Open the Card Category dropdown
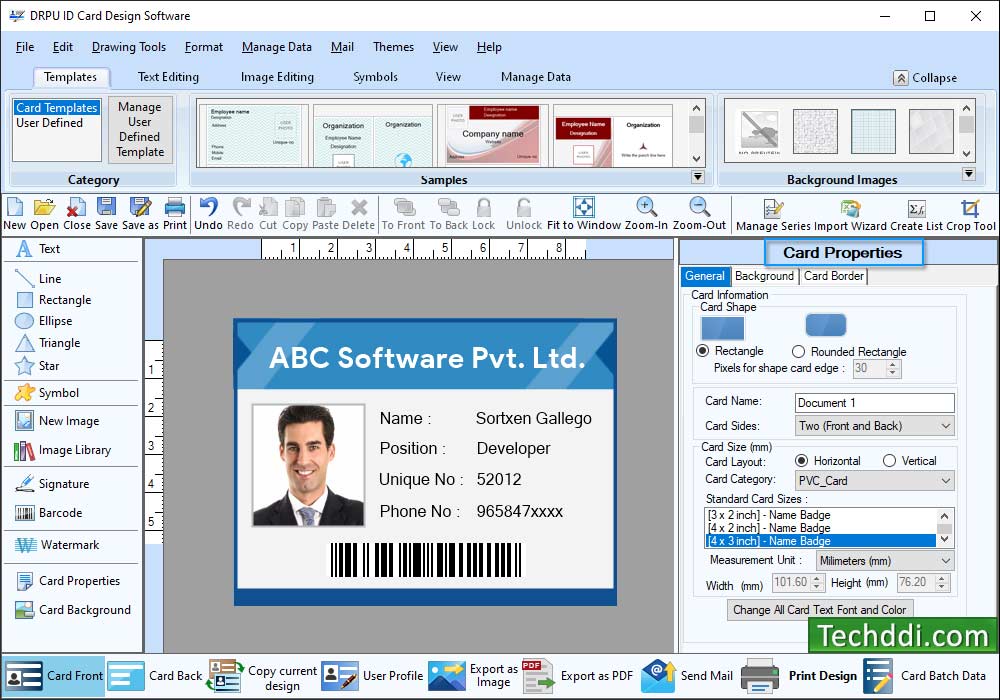The image size is (1000, 700). click(874, 481)
